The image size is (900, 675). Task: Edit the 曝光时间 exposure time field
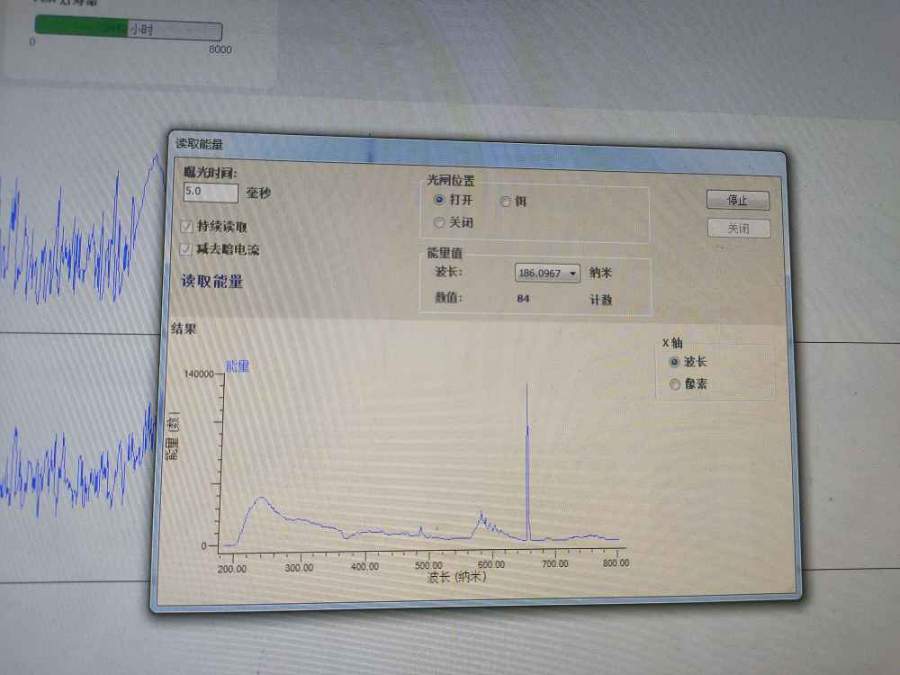(x=211, y=192)
